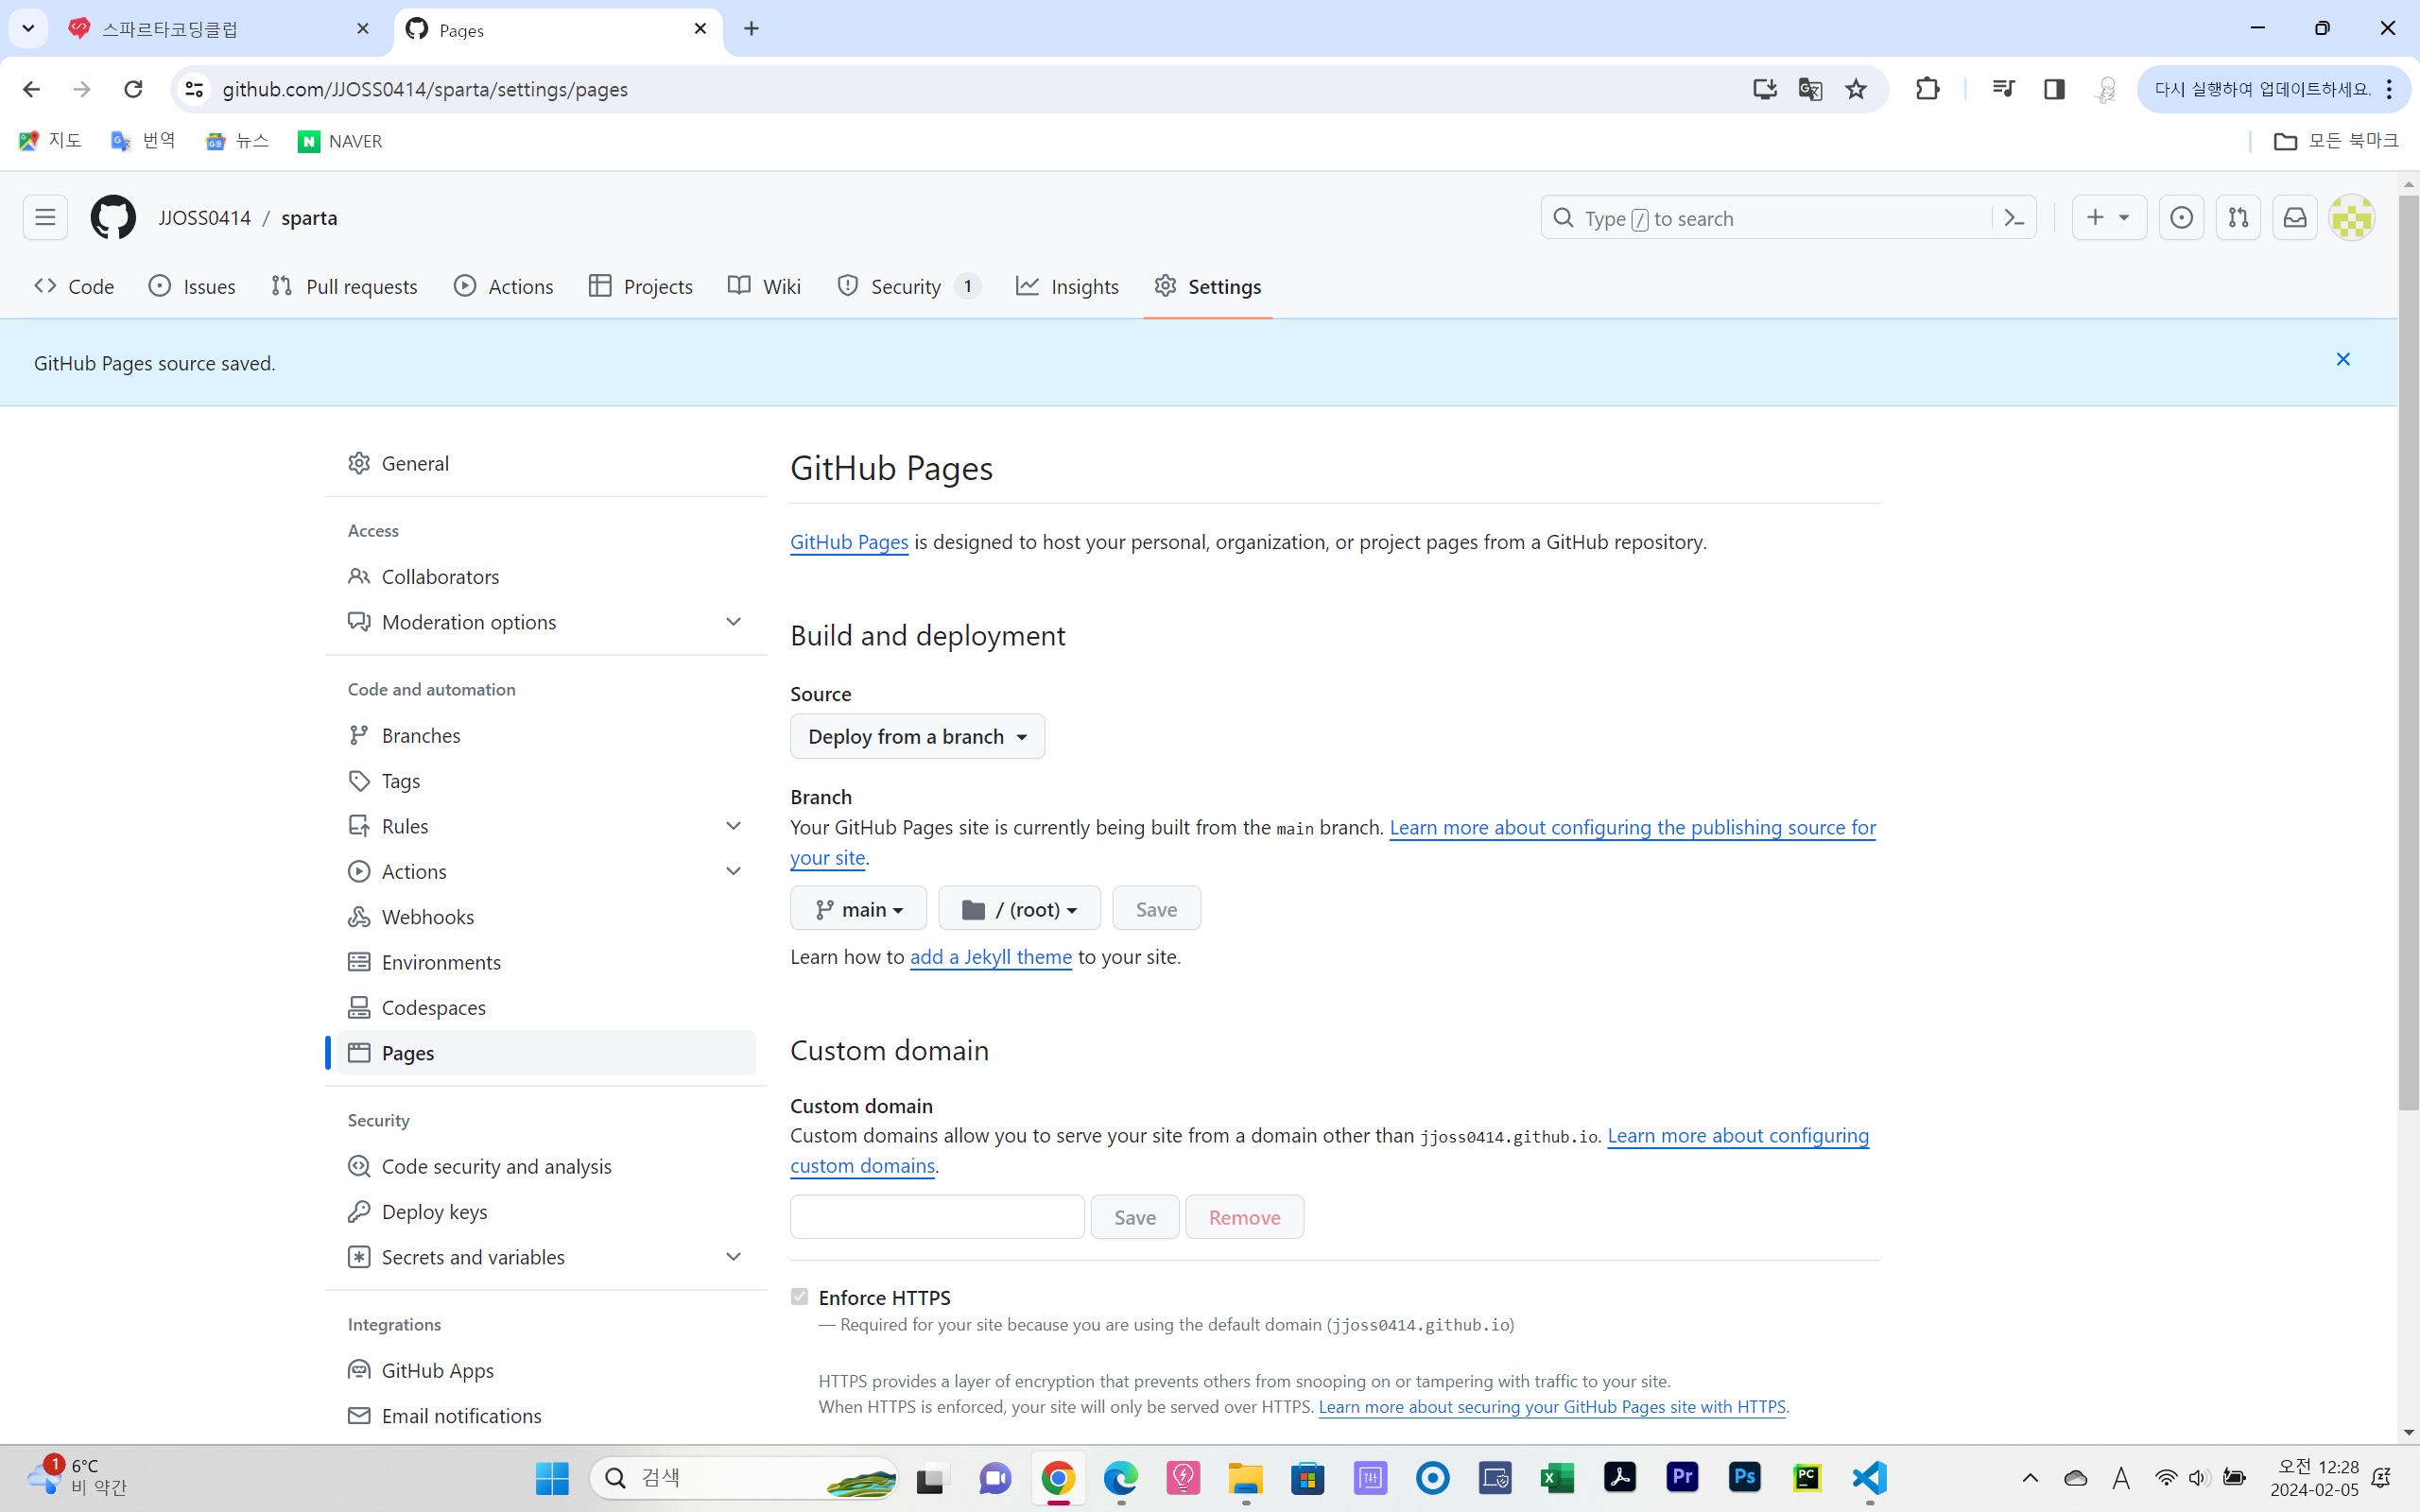Click Save next to the branch folder selector
Screen dimensions: 2420x1512
[1156, 909]
